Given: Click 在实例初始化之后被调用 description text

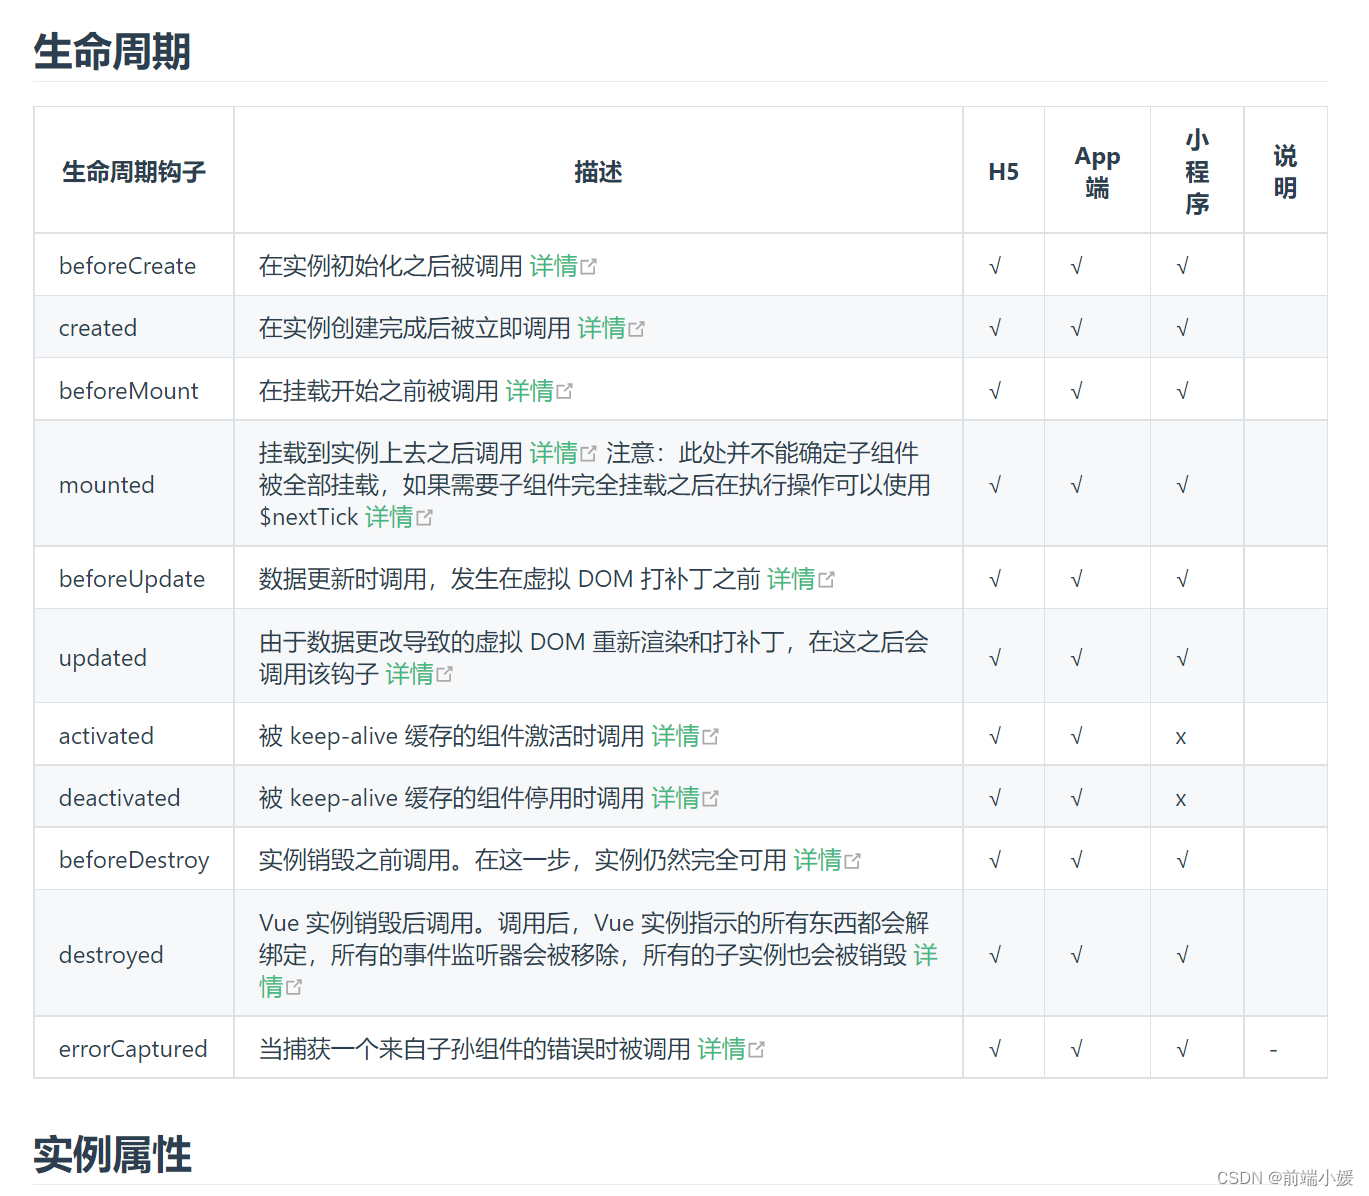Looking at the screenshot, I should [x=391, y=266].
